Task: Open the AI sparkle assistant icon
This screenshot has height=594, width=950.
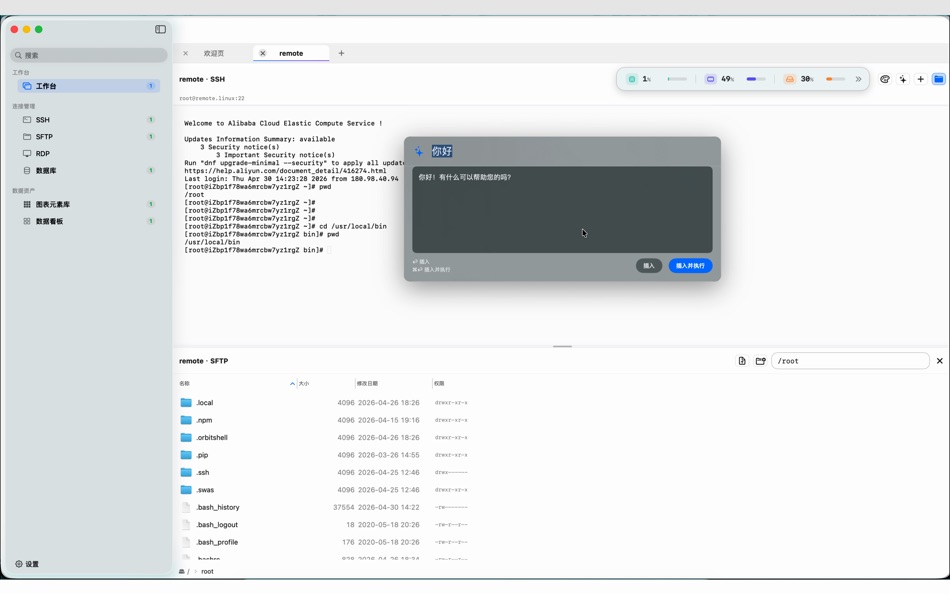Action: tap(903, 79)
